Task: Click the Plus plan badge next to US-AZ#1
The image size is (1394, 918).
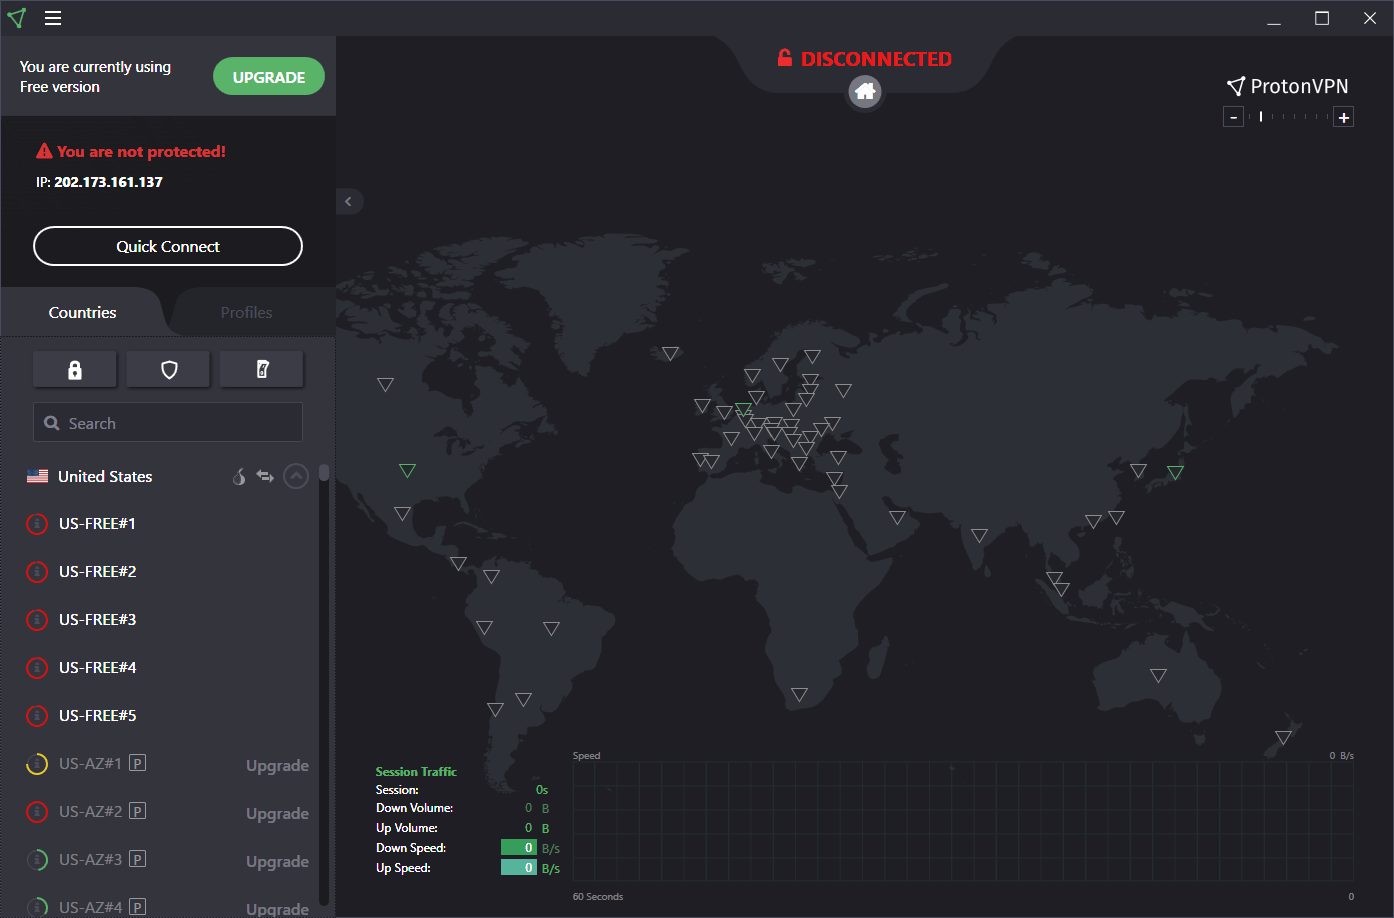Action: click(138, 763)
